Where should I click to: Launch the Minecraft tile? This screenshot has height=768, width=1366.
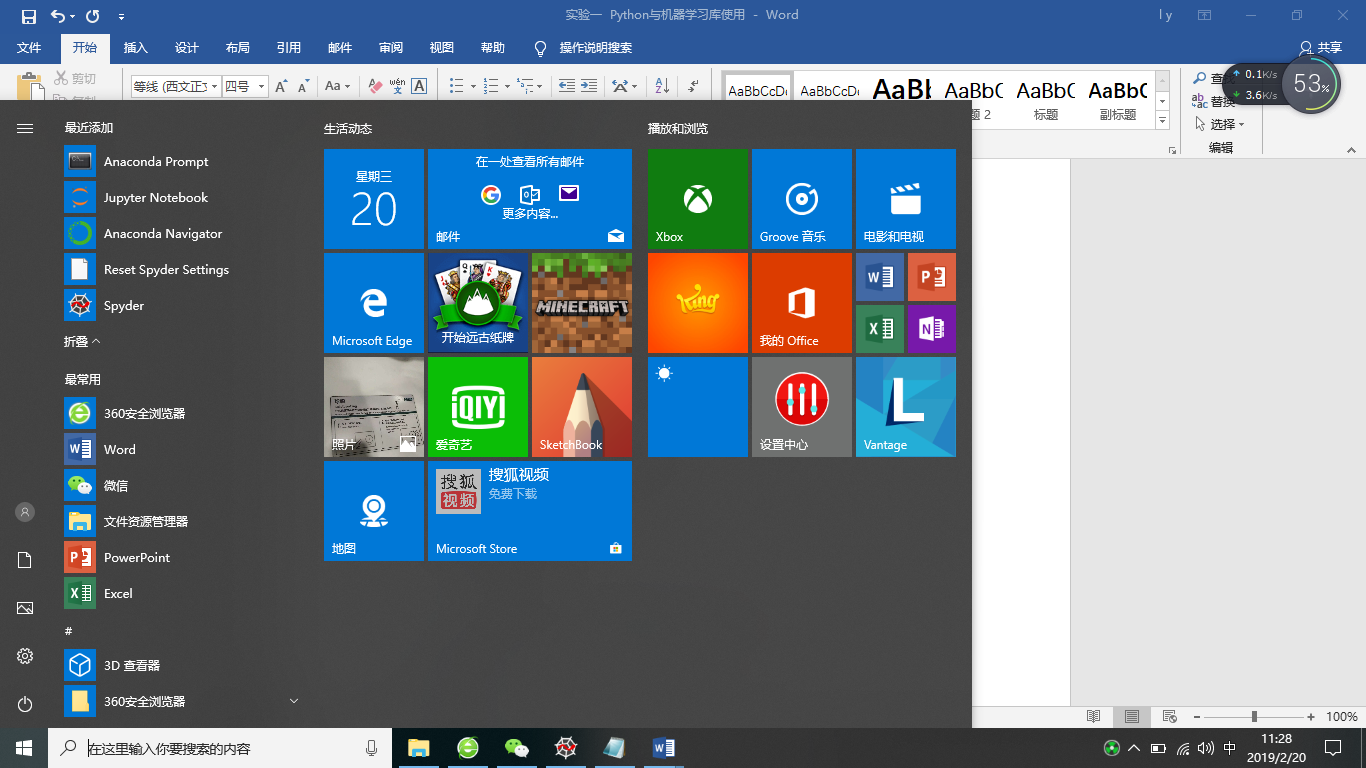click(582, 303)
